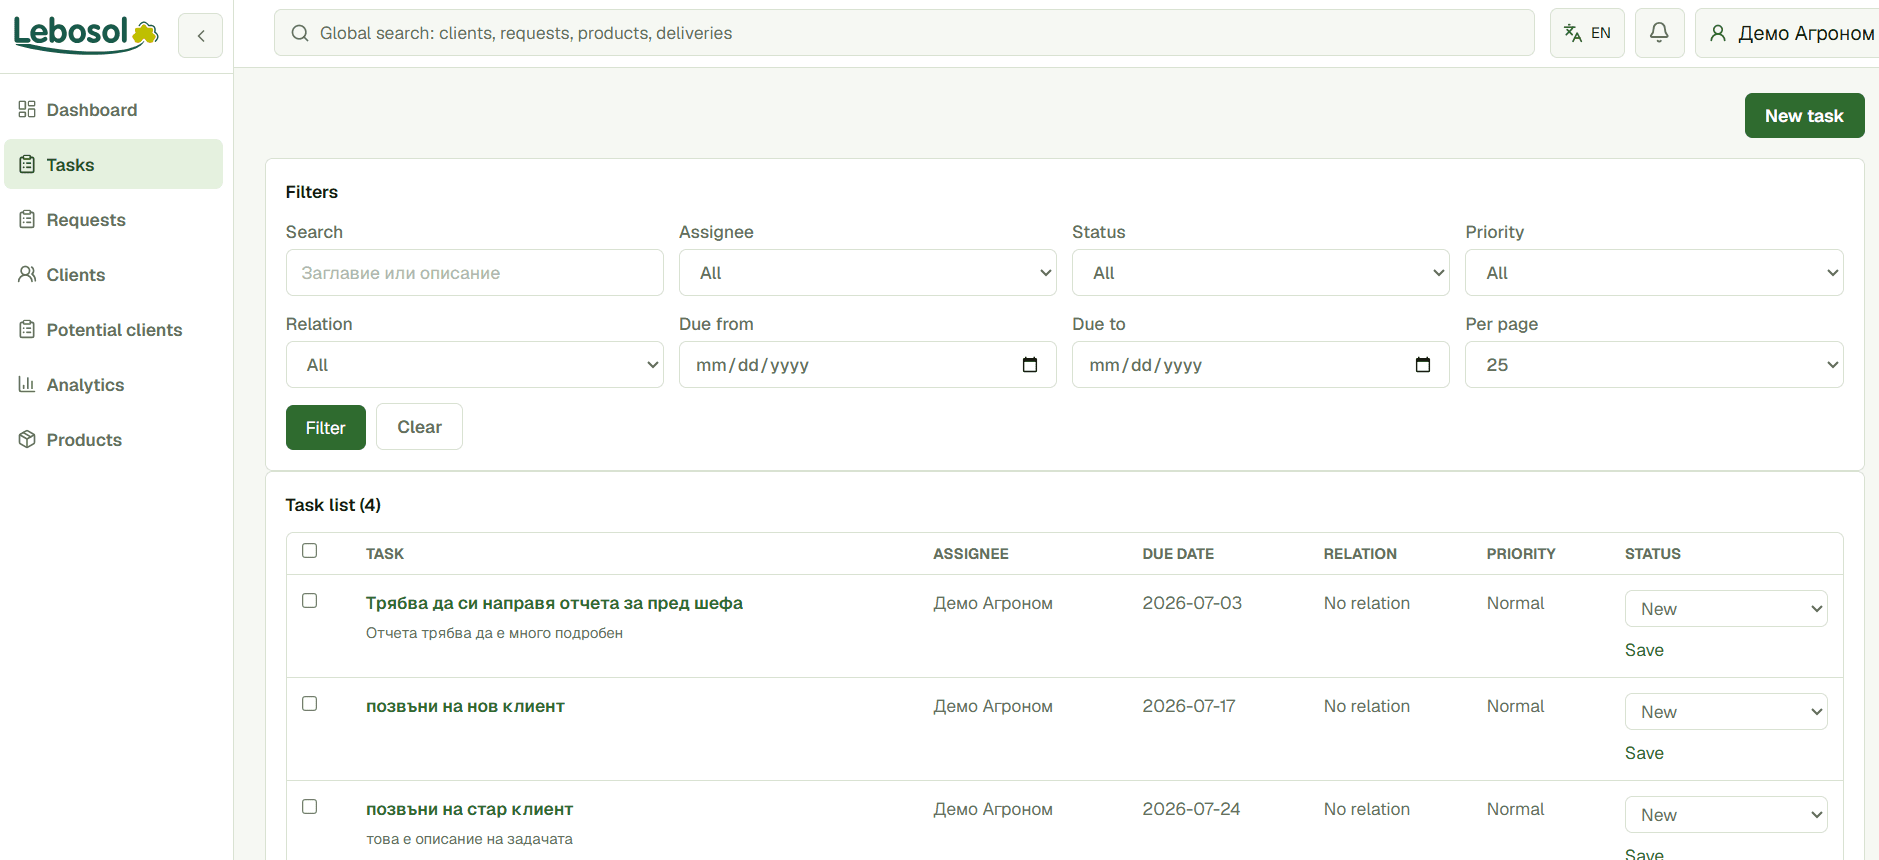The width and height of the screenshot is (1879, 860).
Task: Reset filters with the Clear button
Action: pos(419,427)
